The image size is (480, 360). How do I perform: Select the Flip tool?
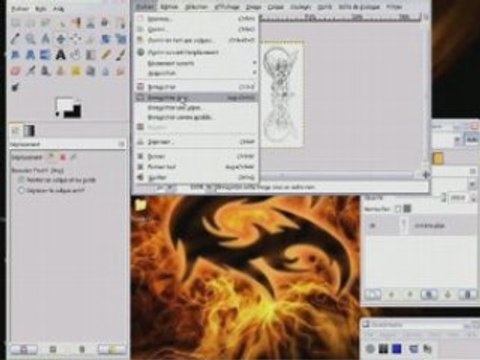click(x=46, y=55)
